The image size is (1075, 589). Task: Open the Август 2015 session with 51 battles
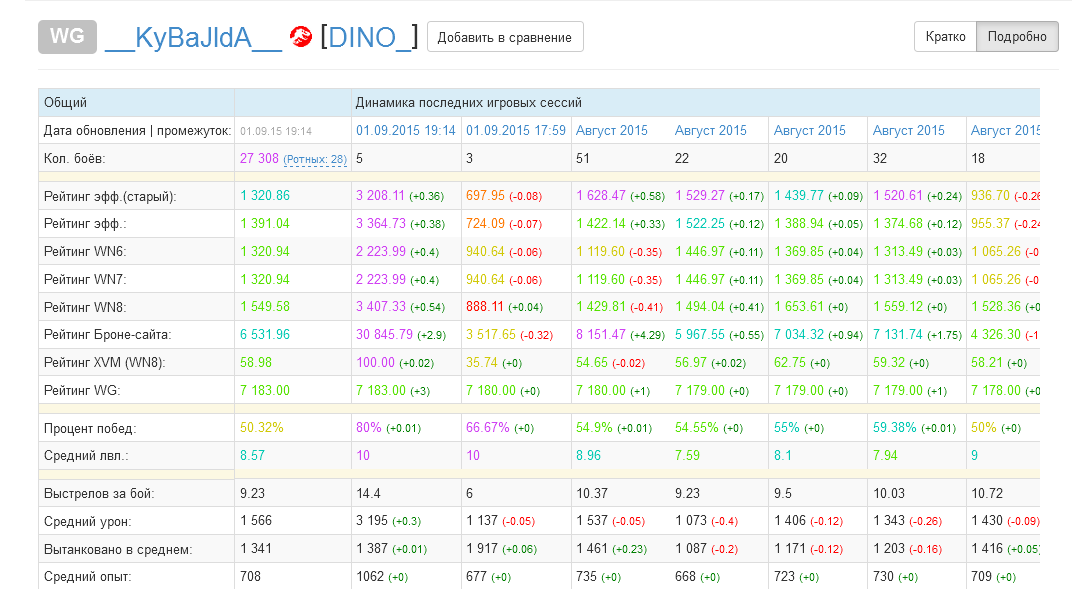coord(612,130)
